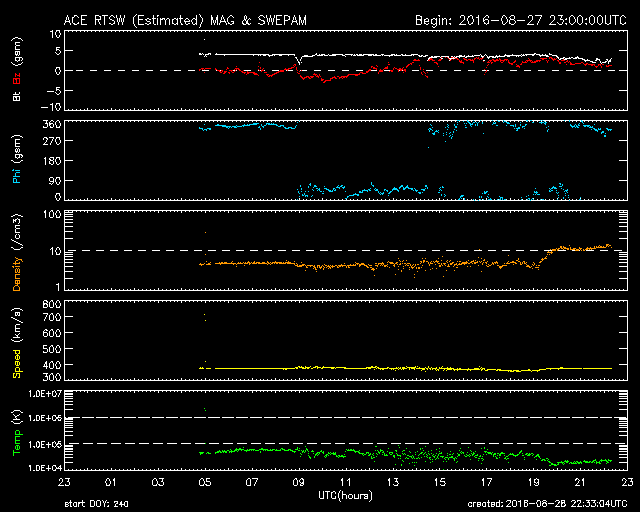Click the '(/cm3)' unit on Density axis
This screenshot has height=512, width=640.
18,233
